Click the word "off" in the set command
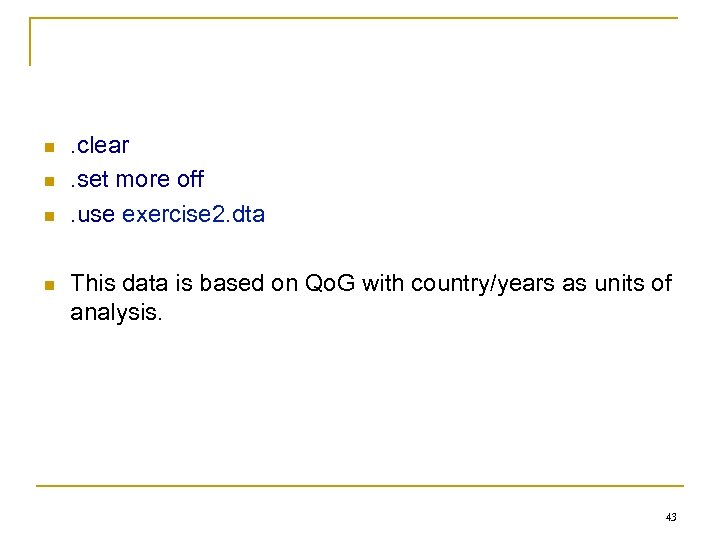The image size is (720, 540). pyautogui.click(x=189, y=180)
